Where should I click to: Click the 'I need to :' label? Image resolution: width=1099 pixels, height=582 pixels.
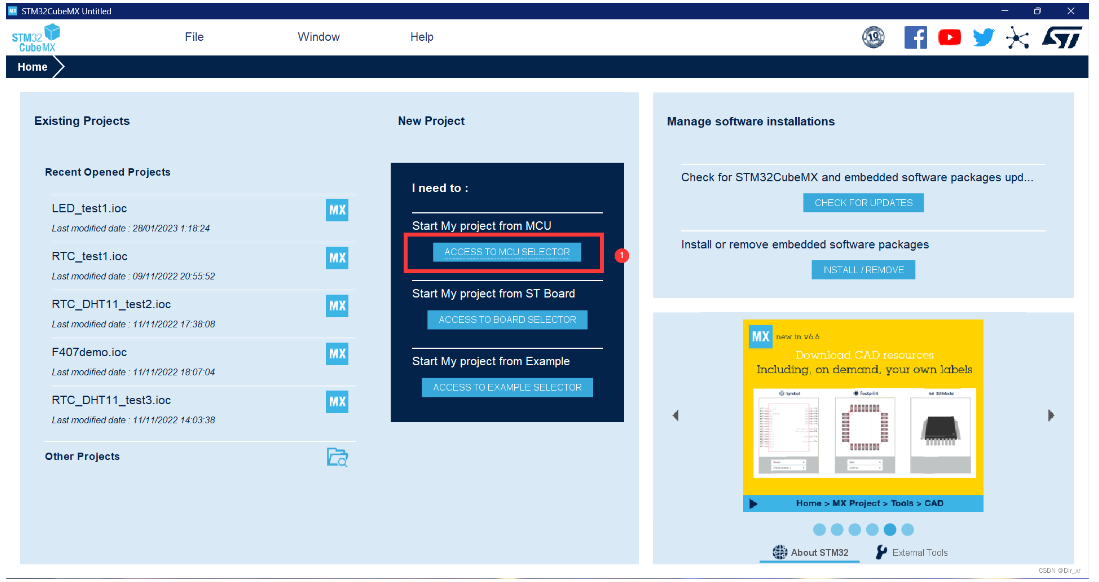click(x=439, y=188)
